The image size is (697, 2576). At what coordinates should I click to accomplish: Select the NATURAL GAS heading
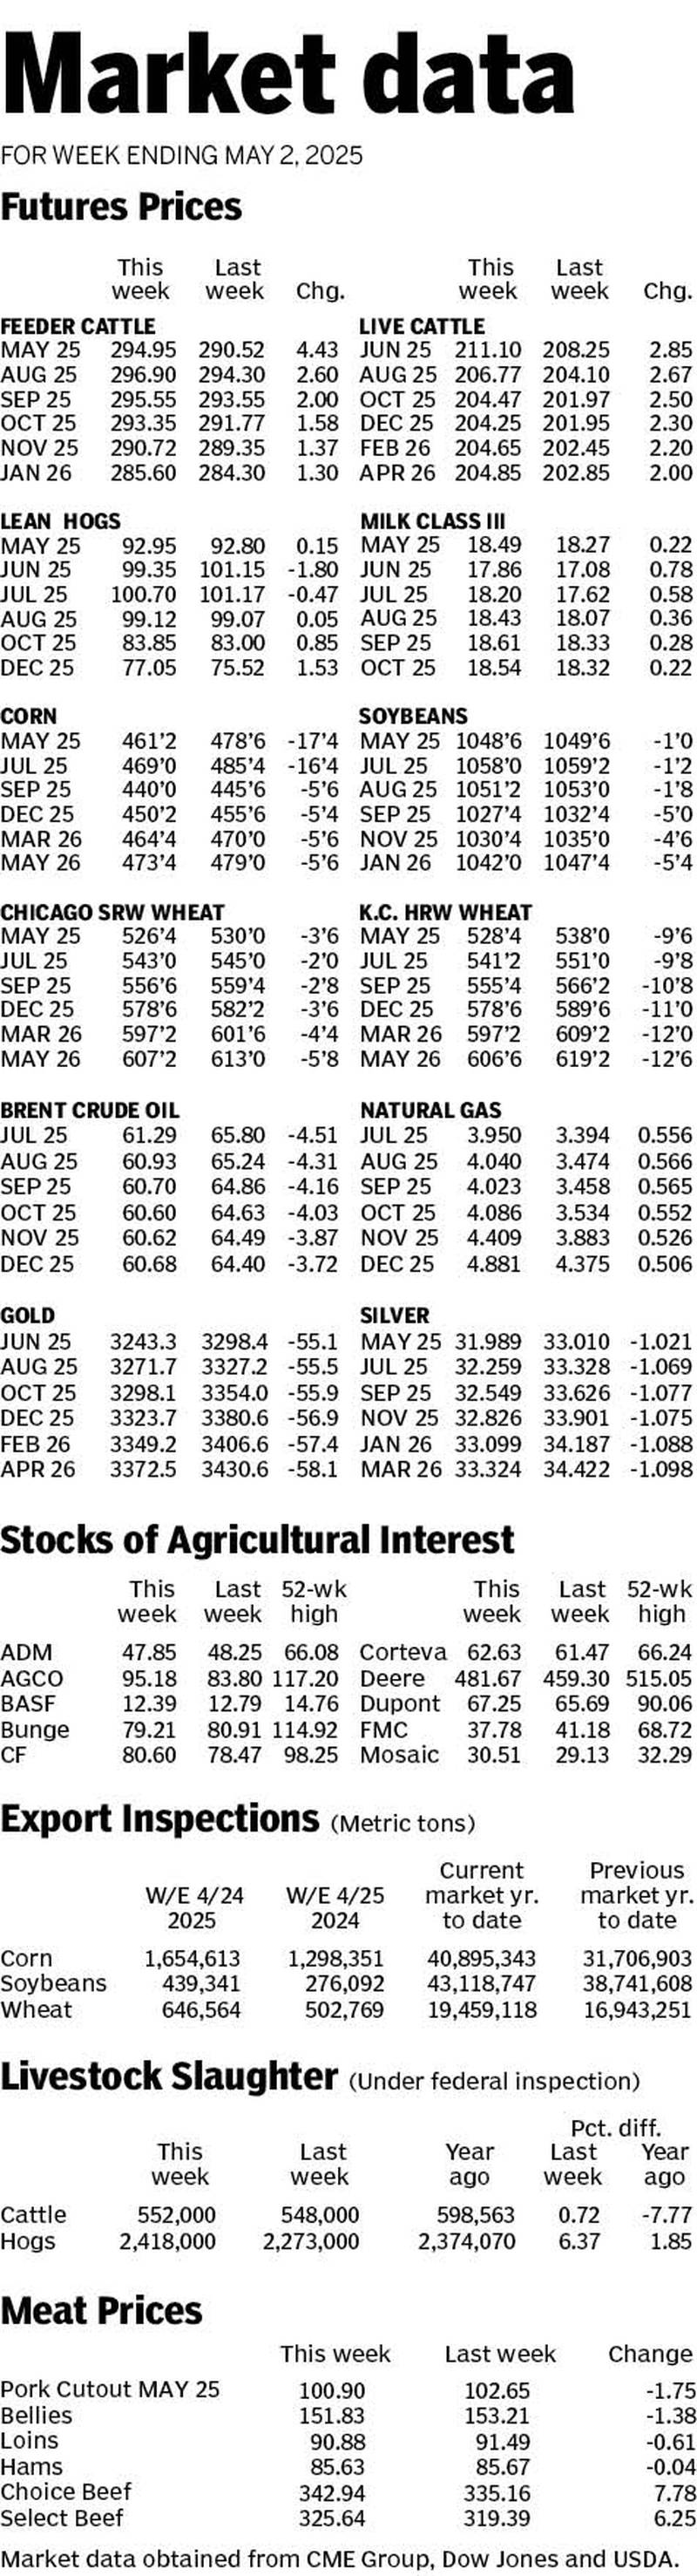[430, 1110]
